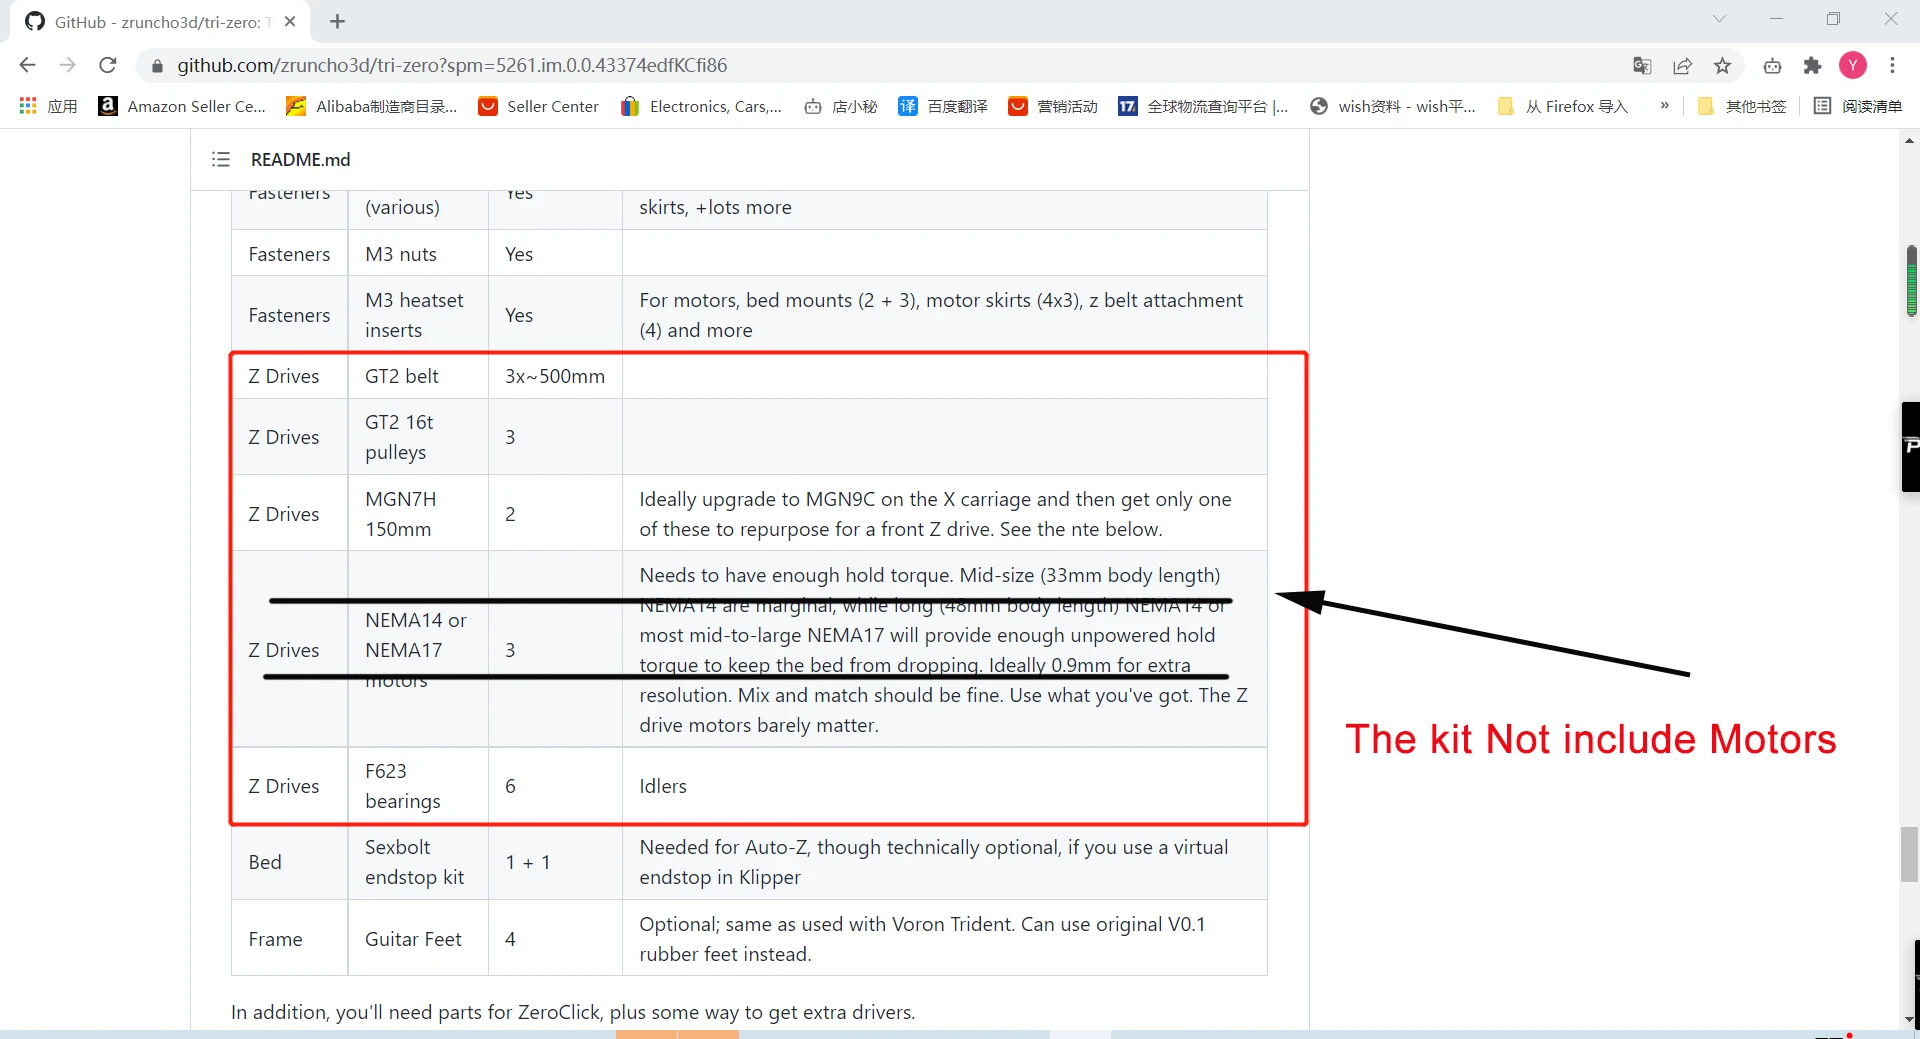Open the wish资料 bookmark

(1393, 106)
